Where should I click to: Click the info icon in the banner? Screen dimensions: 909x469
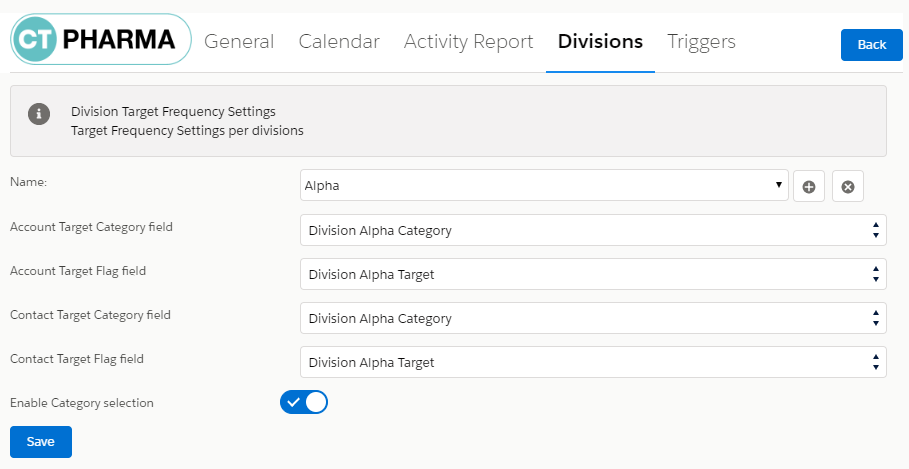[39, 114]
